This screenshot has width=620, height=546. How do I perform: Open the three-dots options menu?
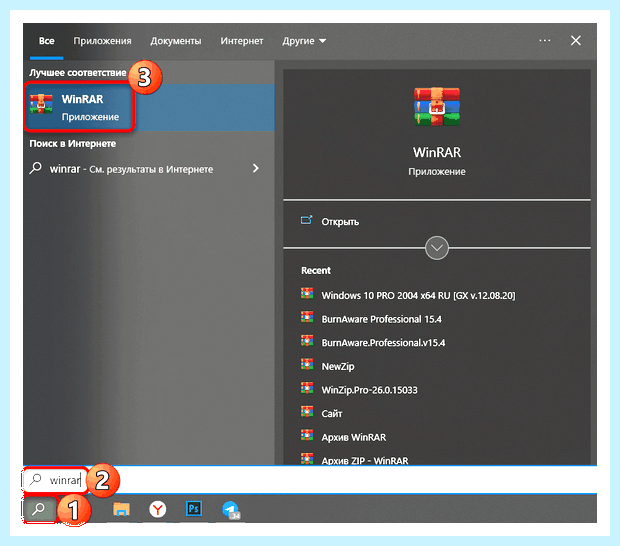[544, 40]
